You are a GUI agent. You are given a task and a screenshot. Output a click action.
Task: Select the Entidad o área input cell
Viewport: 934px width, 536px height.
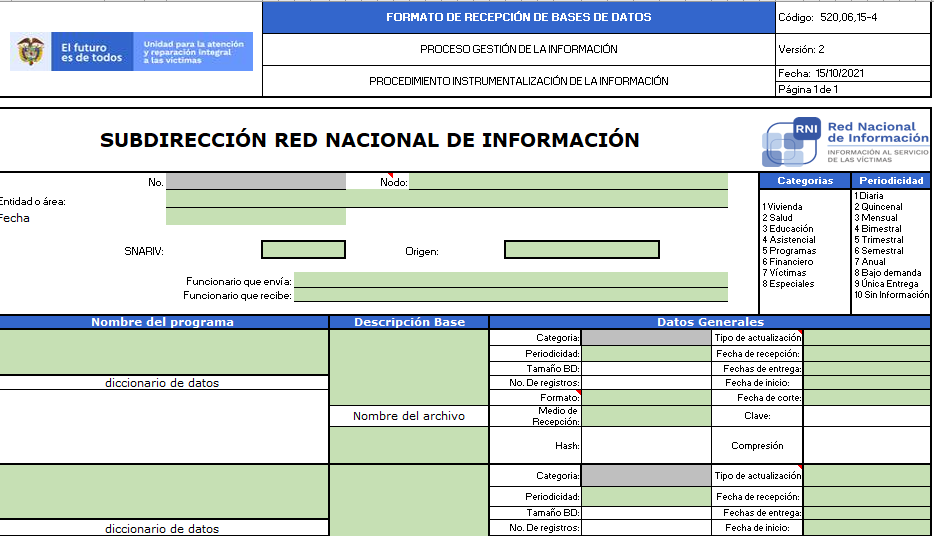pos(447,200)
